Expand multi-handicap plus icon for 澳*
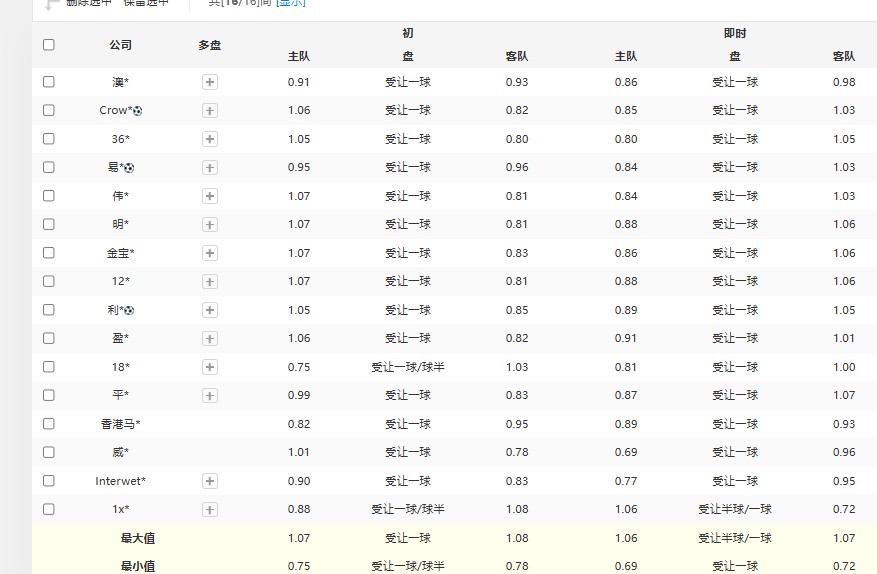The height and width of the screenshot is (574, 877). coord(210,82)
